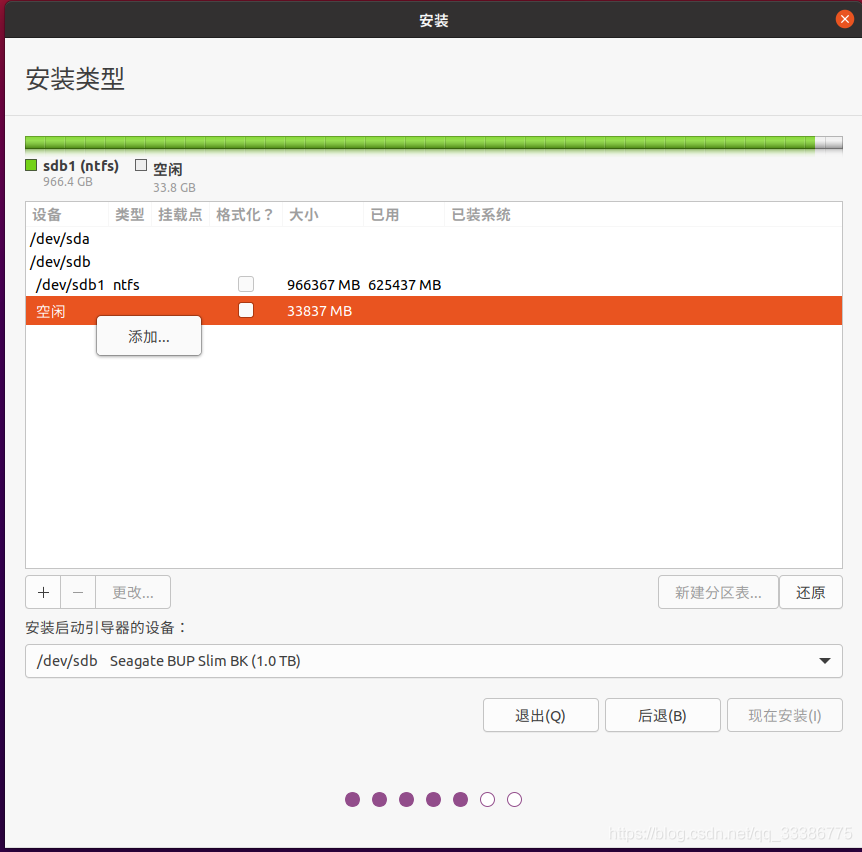
Task: Click the minus button to remove a partition
Action: pos(78,592)
